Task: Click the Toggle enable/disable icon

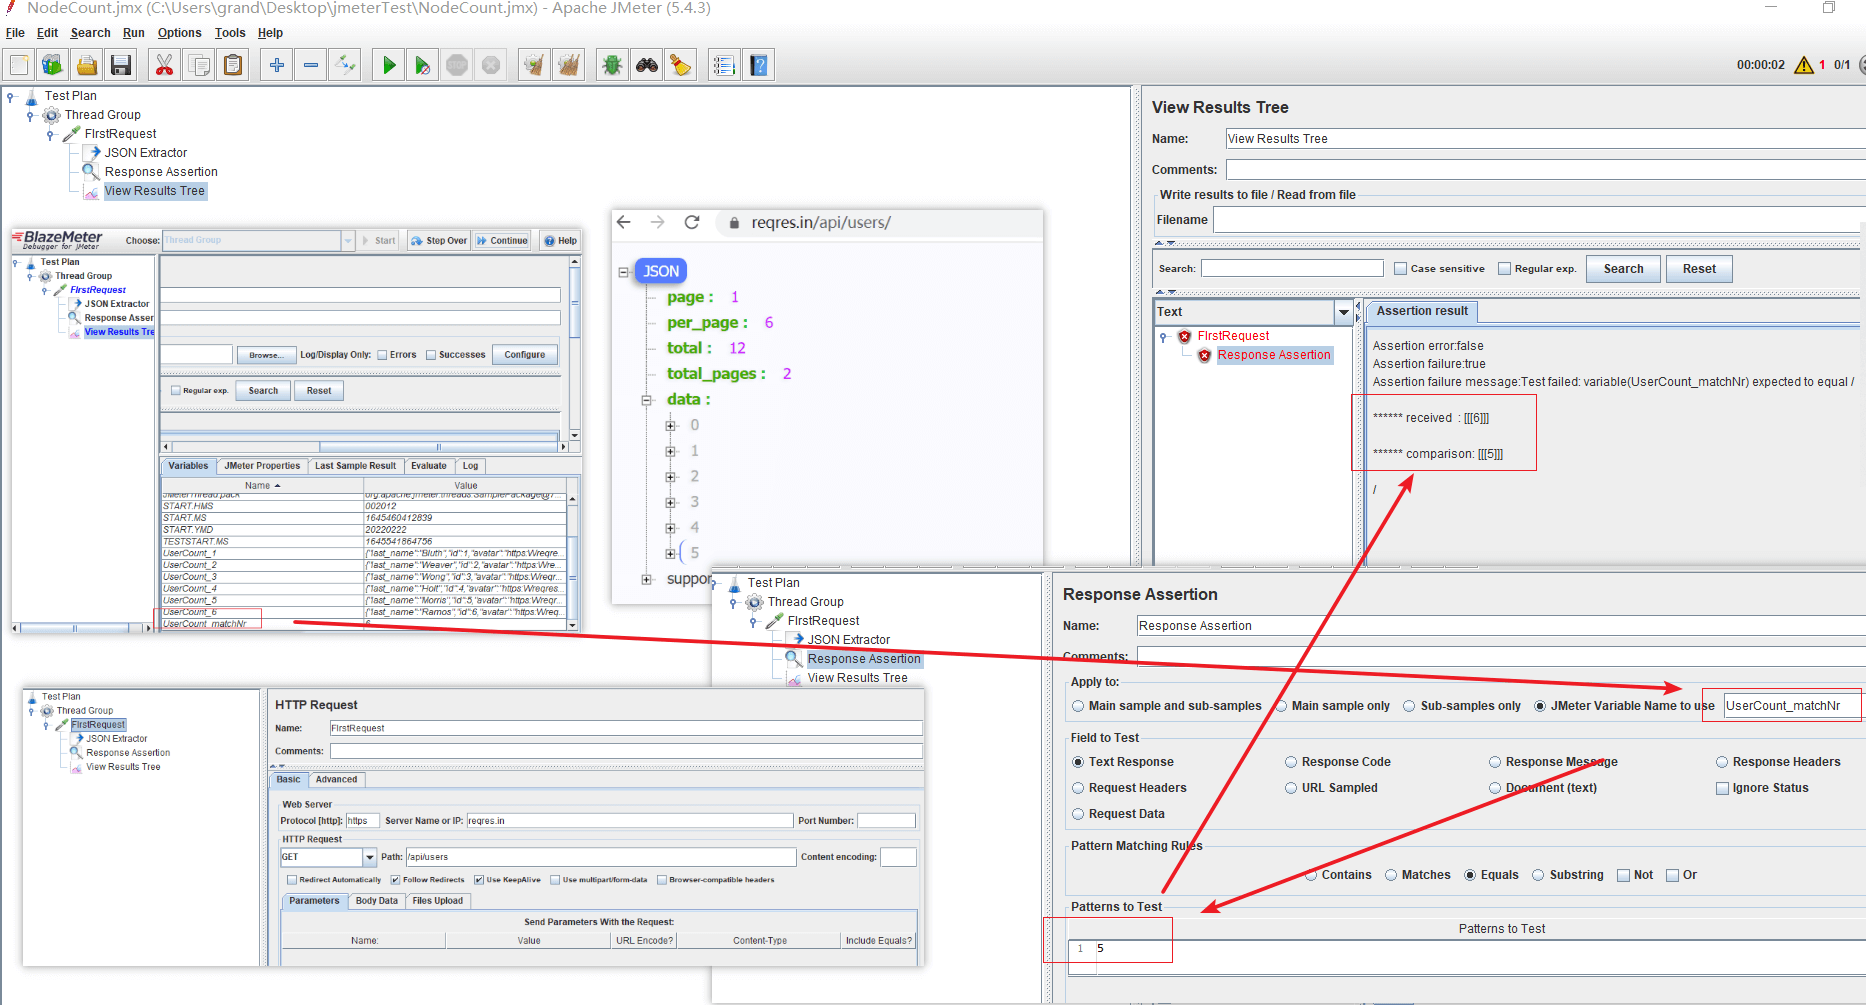Action: point(345,66)
